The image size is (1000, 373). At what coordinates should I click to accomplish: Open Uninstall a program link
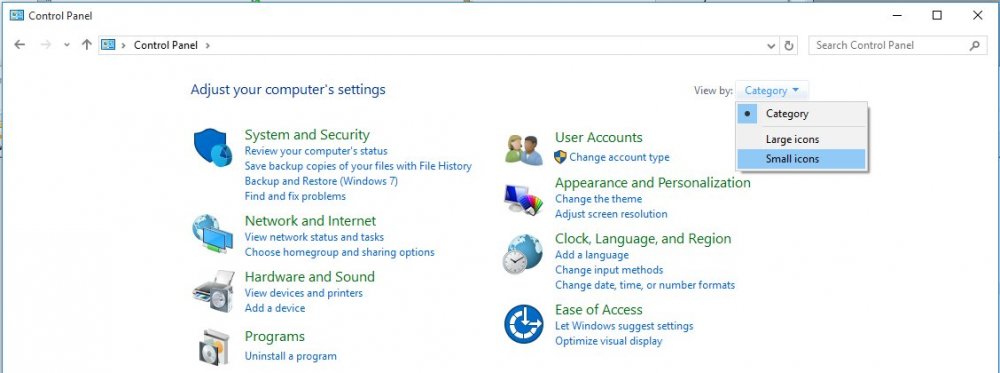coord(291,356)
